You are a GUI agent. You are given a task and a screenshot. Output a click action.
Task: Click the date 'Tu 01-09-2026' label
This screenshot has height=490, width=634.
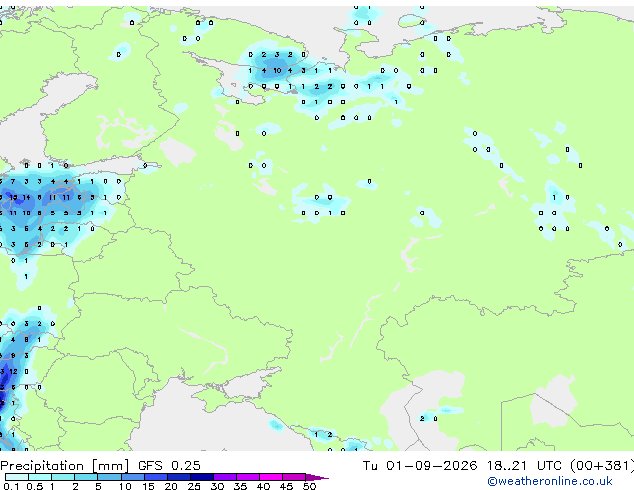[x=420, y=466]
